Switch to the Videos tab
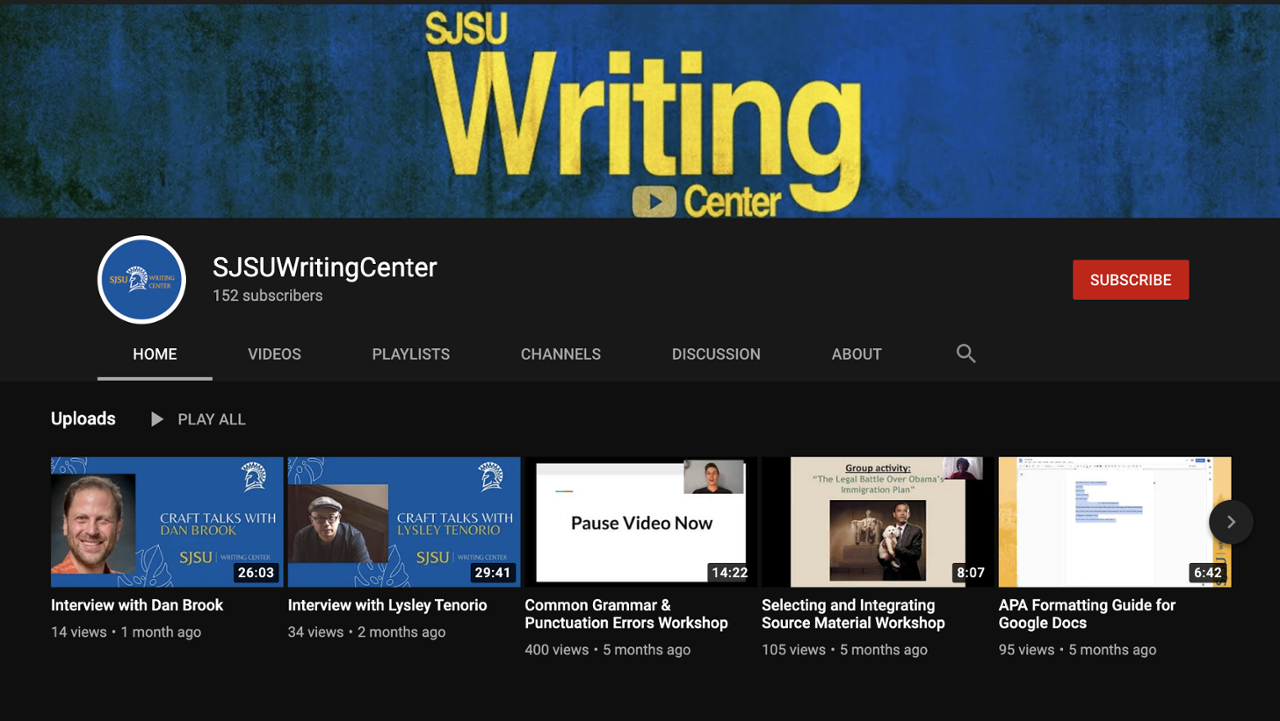Viewport: 1280px width, 721px height. [x=274, y=354]
